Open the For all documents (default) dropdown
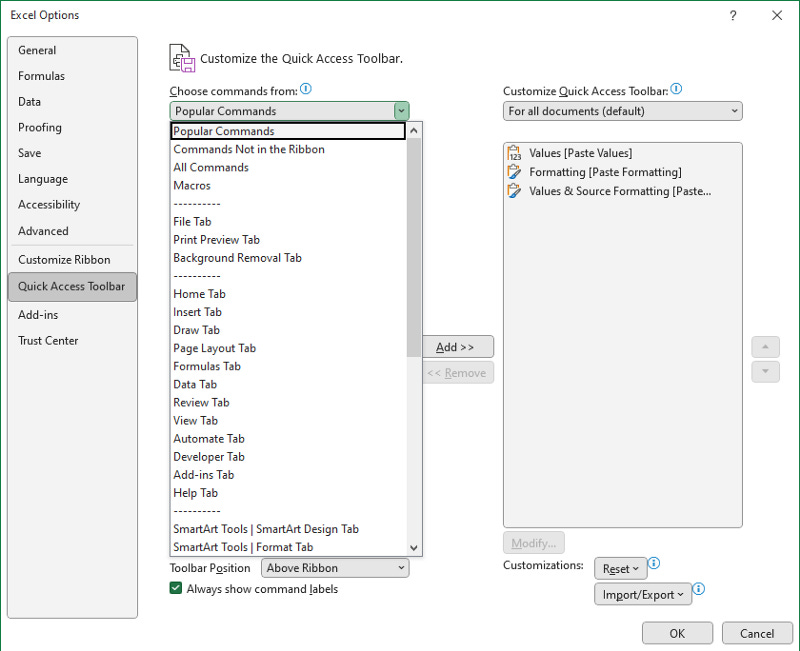Image resolution: width=800 pixels, height=651 pixels. [622, 111]
